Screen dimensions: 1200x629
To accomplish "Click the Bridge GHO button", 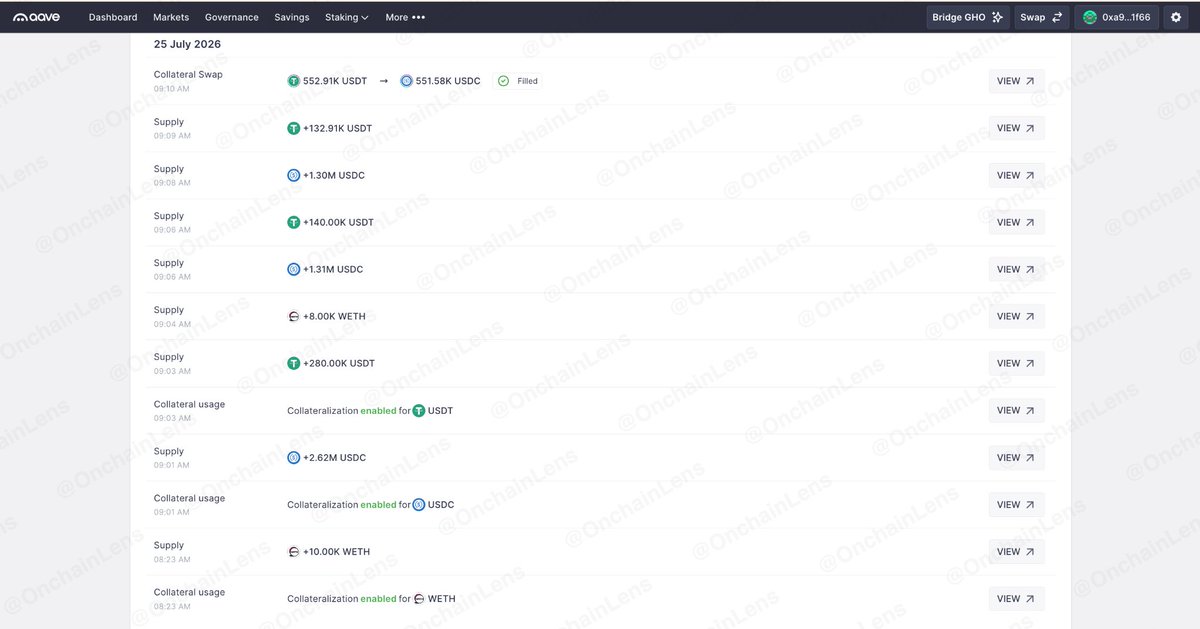I will [968, 17].
